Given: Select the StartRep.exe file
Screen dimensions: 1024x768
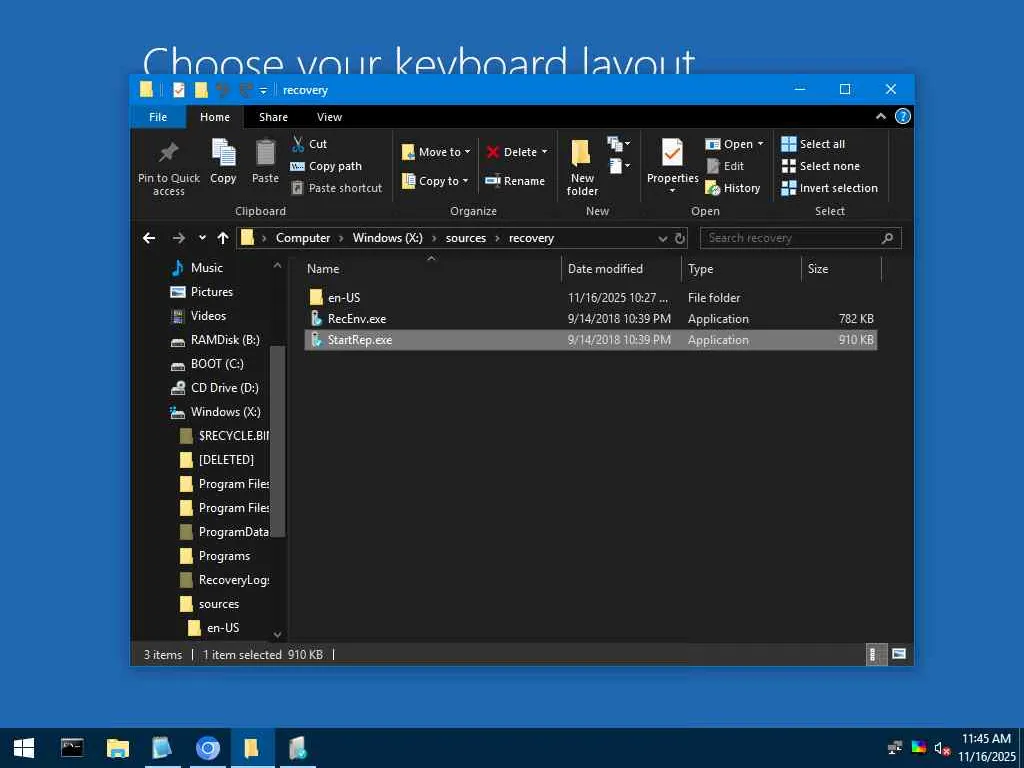Looking at the screenshot, I should tap(590, 340).
